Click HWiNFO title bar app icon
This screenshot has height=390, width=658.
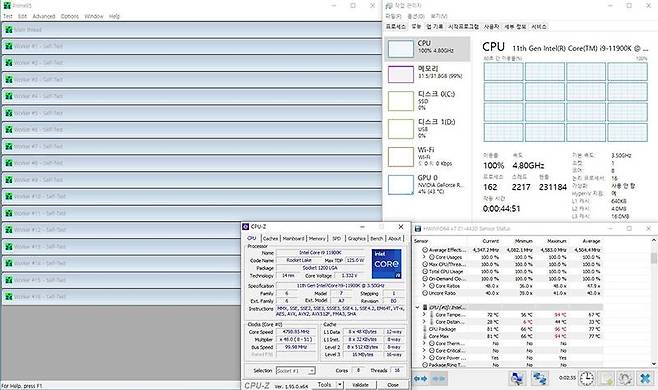418,229
